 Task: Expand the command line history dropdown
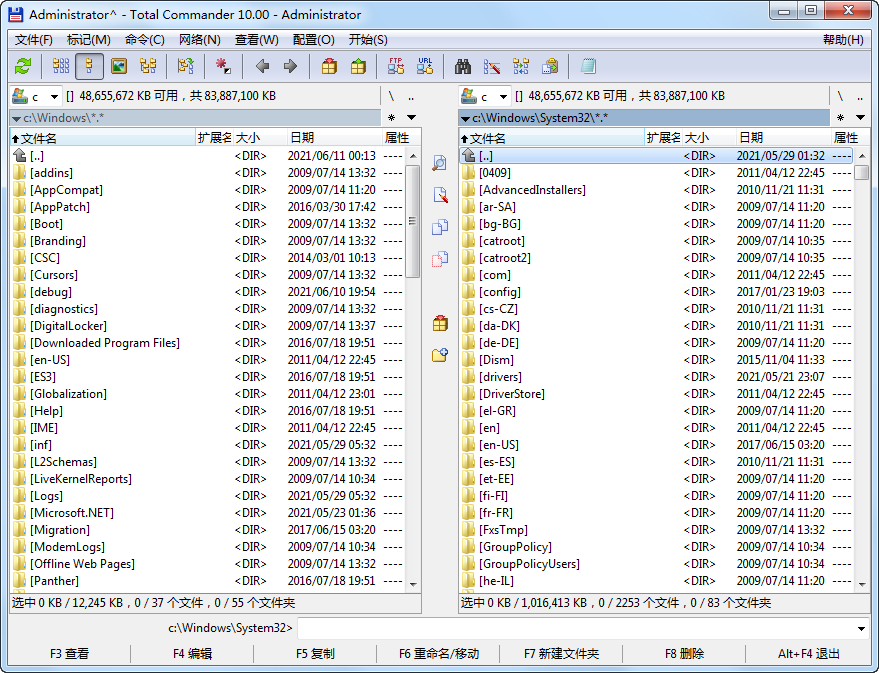pos(862,629)
